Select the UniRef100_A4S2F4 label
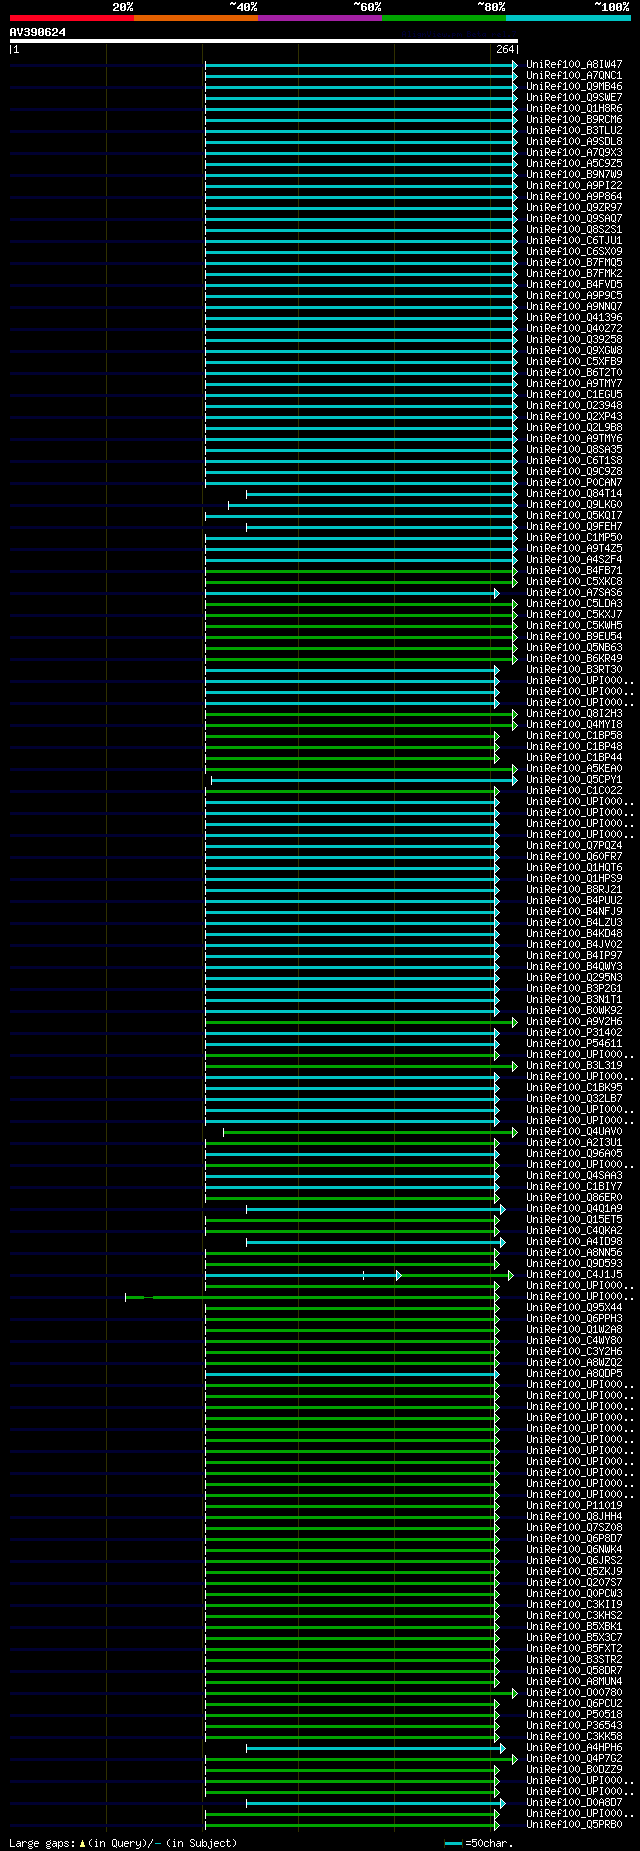Image resolution: width=640 pixels, height=1851 pixels. 574,559
